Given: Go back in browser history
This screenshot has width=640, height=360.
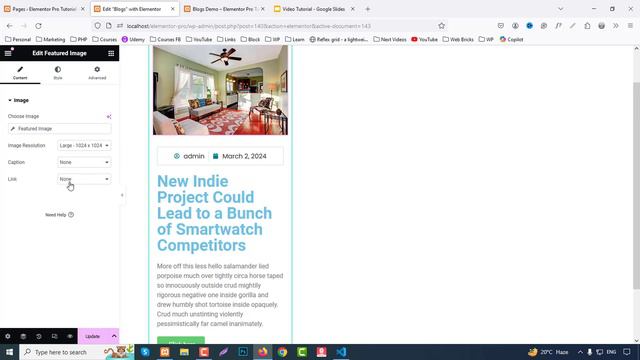Looking at the screenshot, I should (9, 26).
